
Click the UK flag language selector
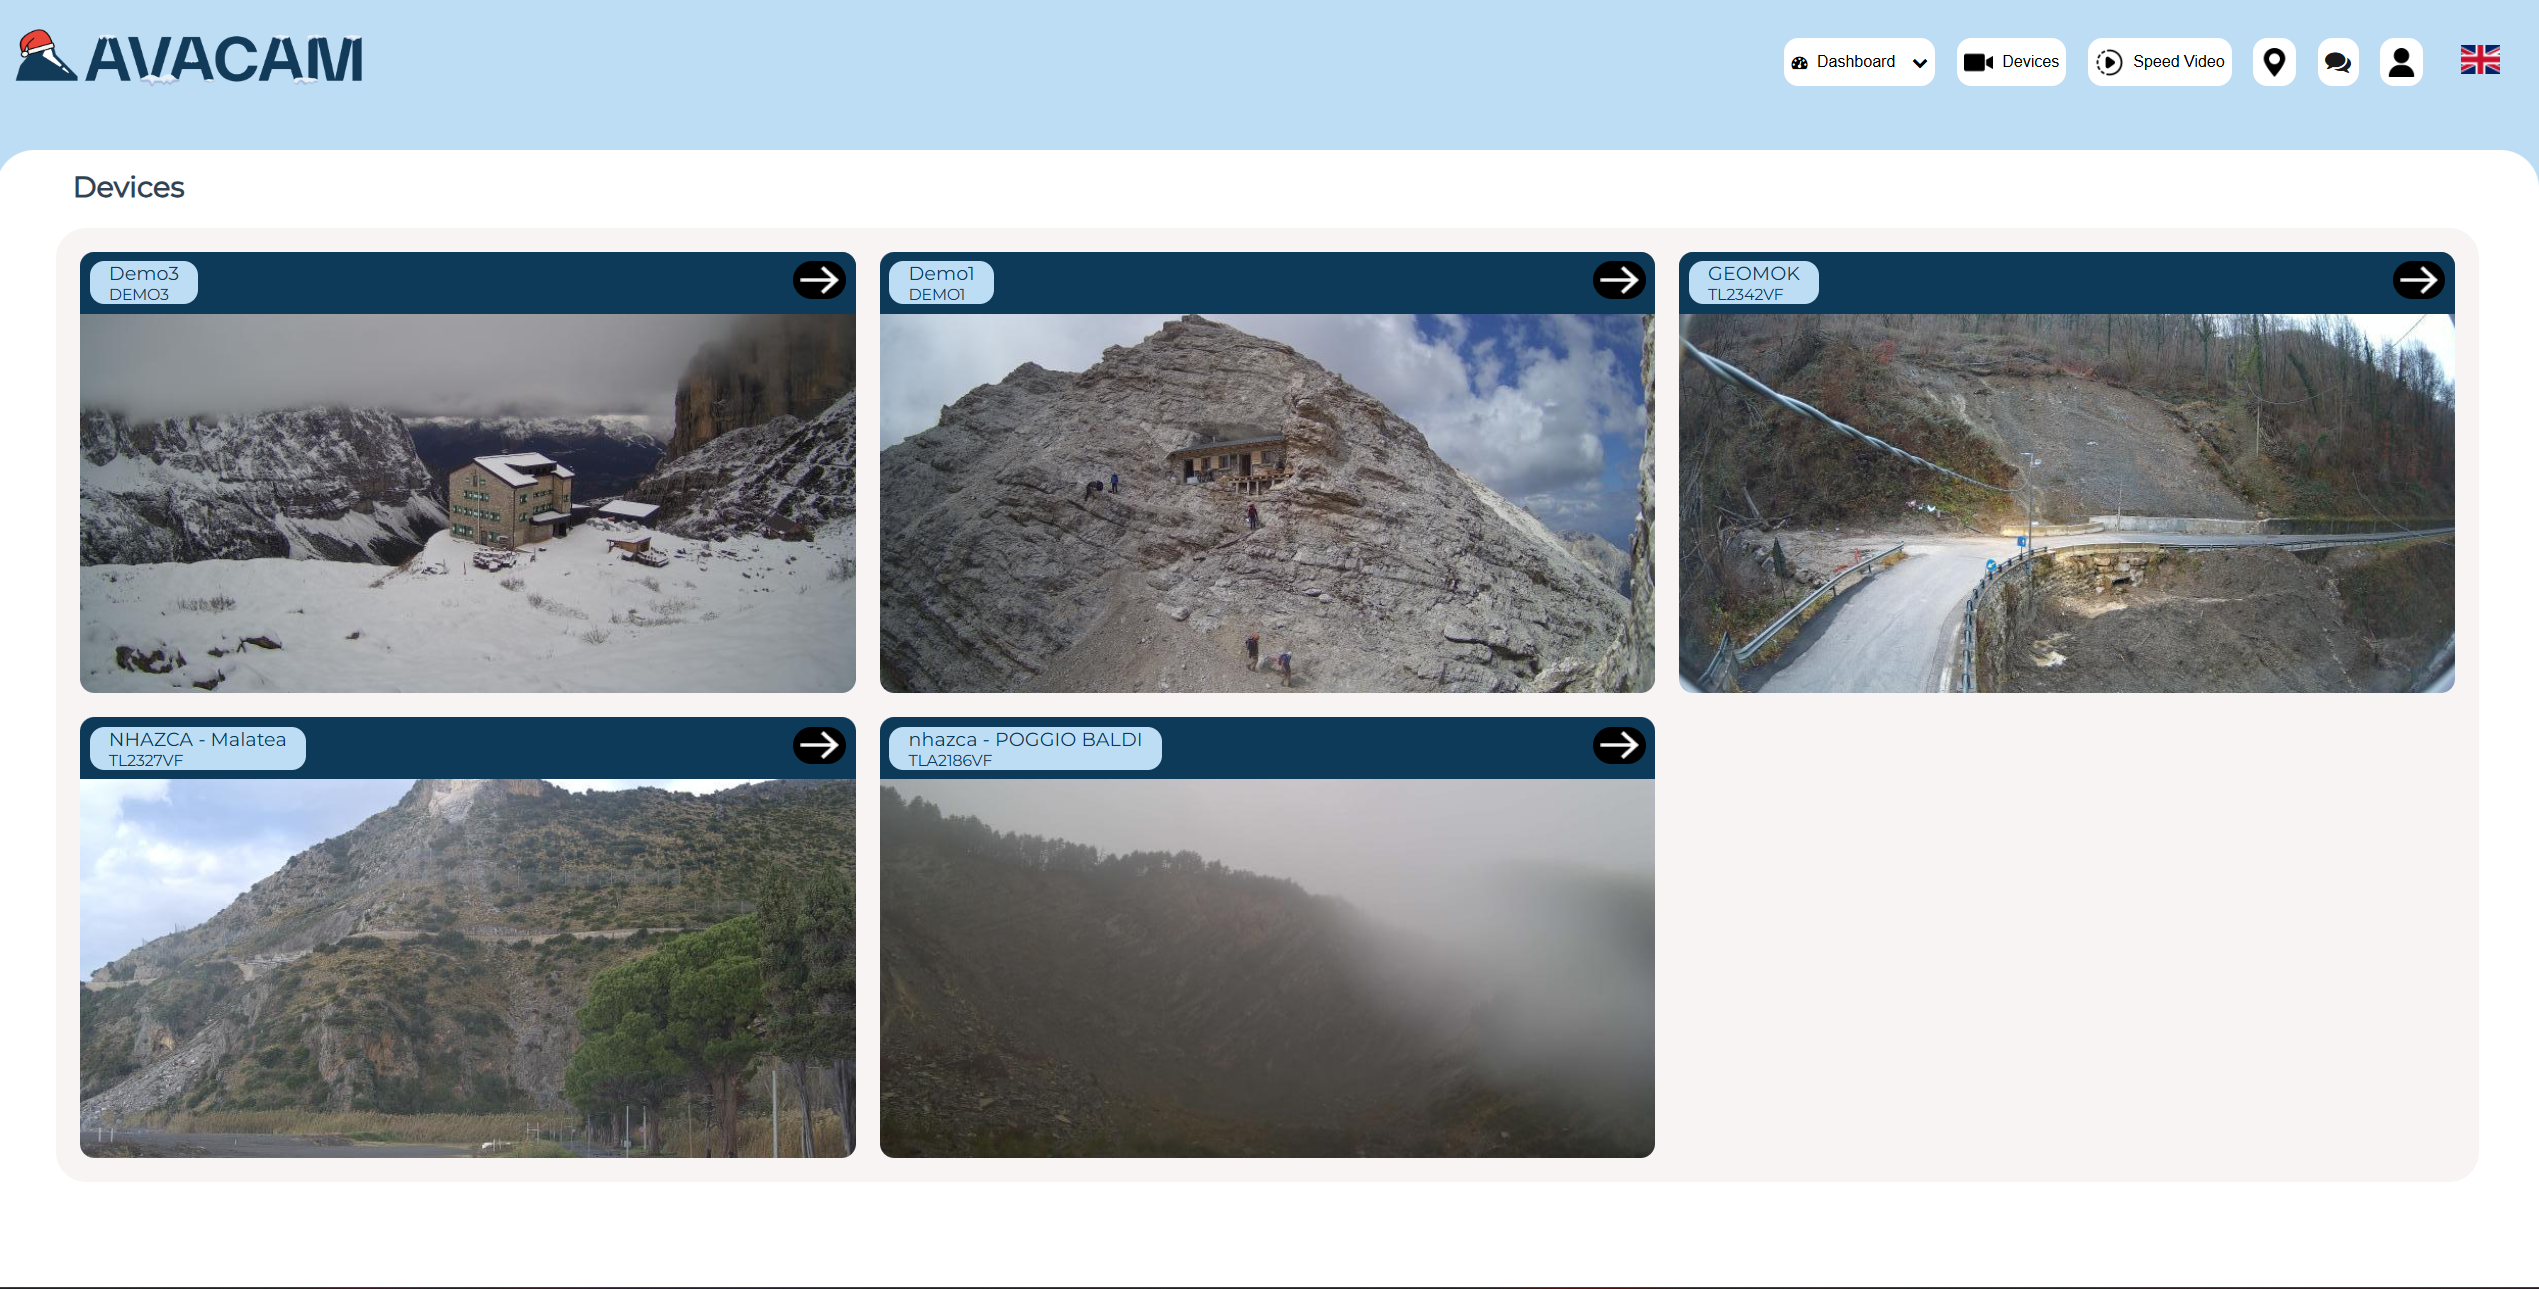click(2479, 60)
